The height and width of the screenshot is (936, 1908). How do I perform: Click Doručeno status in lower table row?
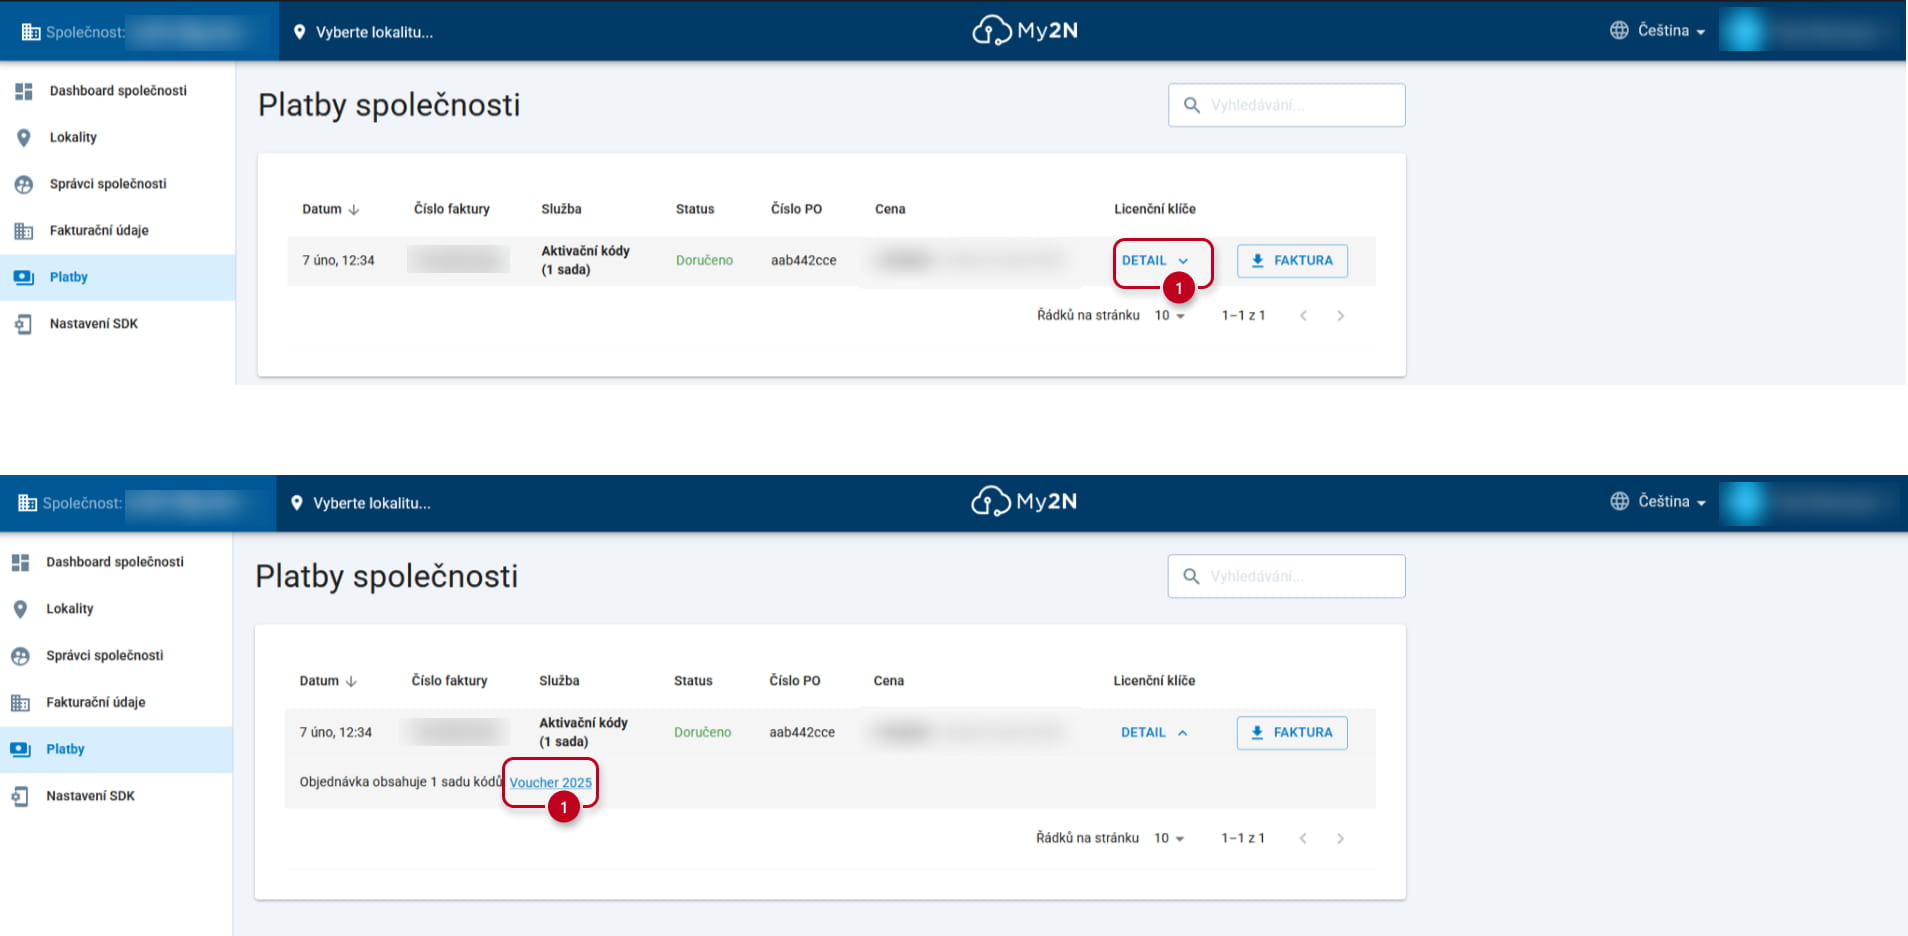[x=702, y=733]
